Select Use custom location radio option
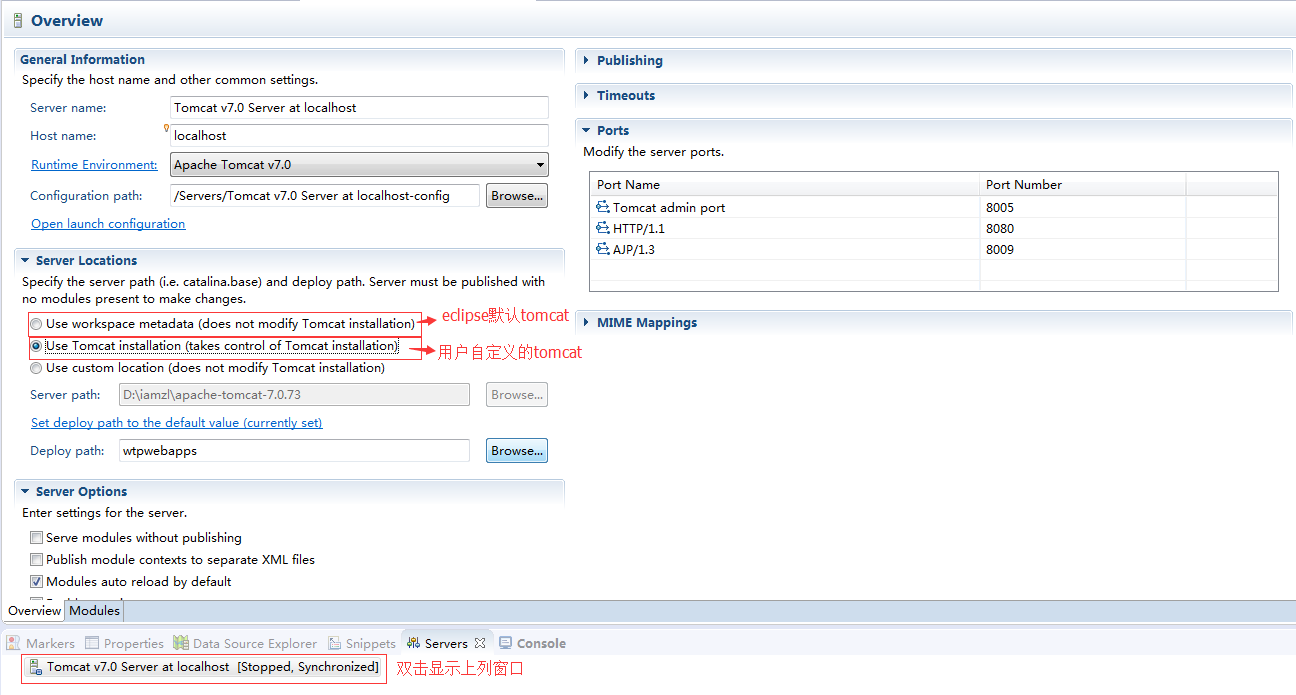 coord(37,368)
